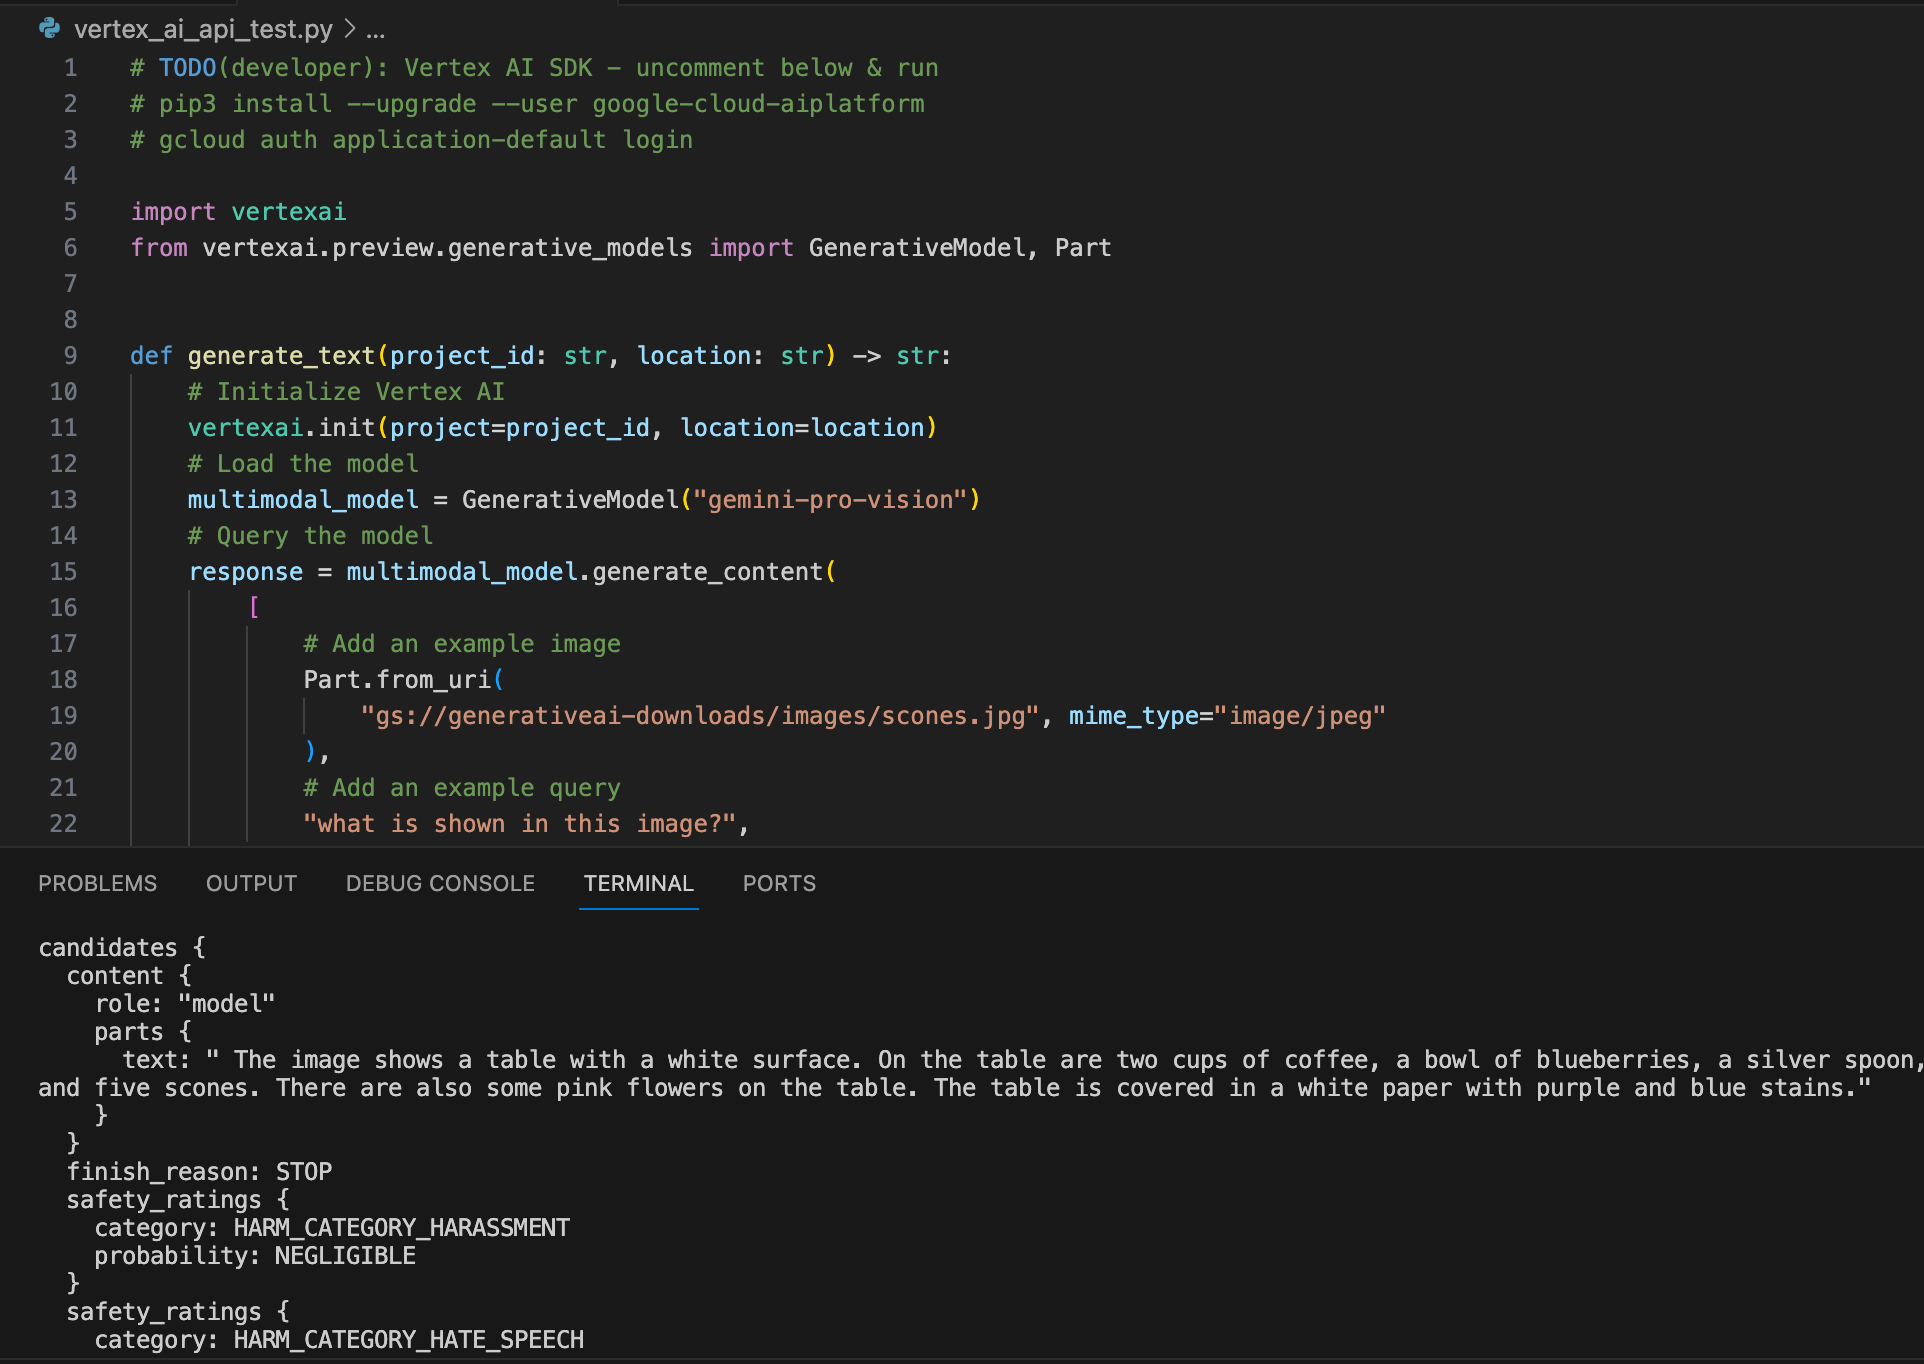Click the gs://generativeai-downloads scones.jpg URI string
Viewport: 1924px width, 1364px height.
[700, 716]
